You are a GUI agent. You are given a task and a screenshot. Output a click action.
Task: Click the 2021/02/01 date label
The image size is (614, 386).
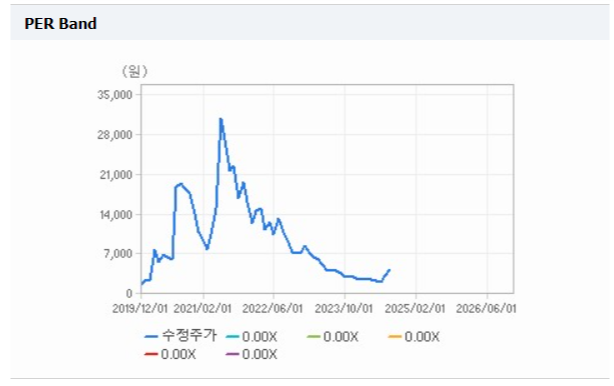click(x=203, y=308)
